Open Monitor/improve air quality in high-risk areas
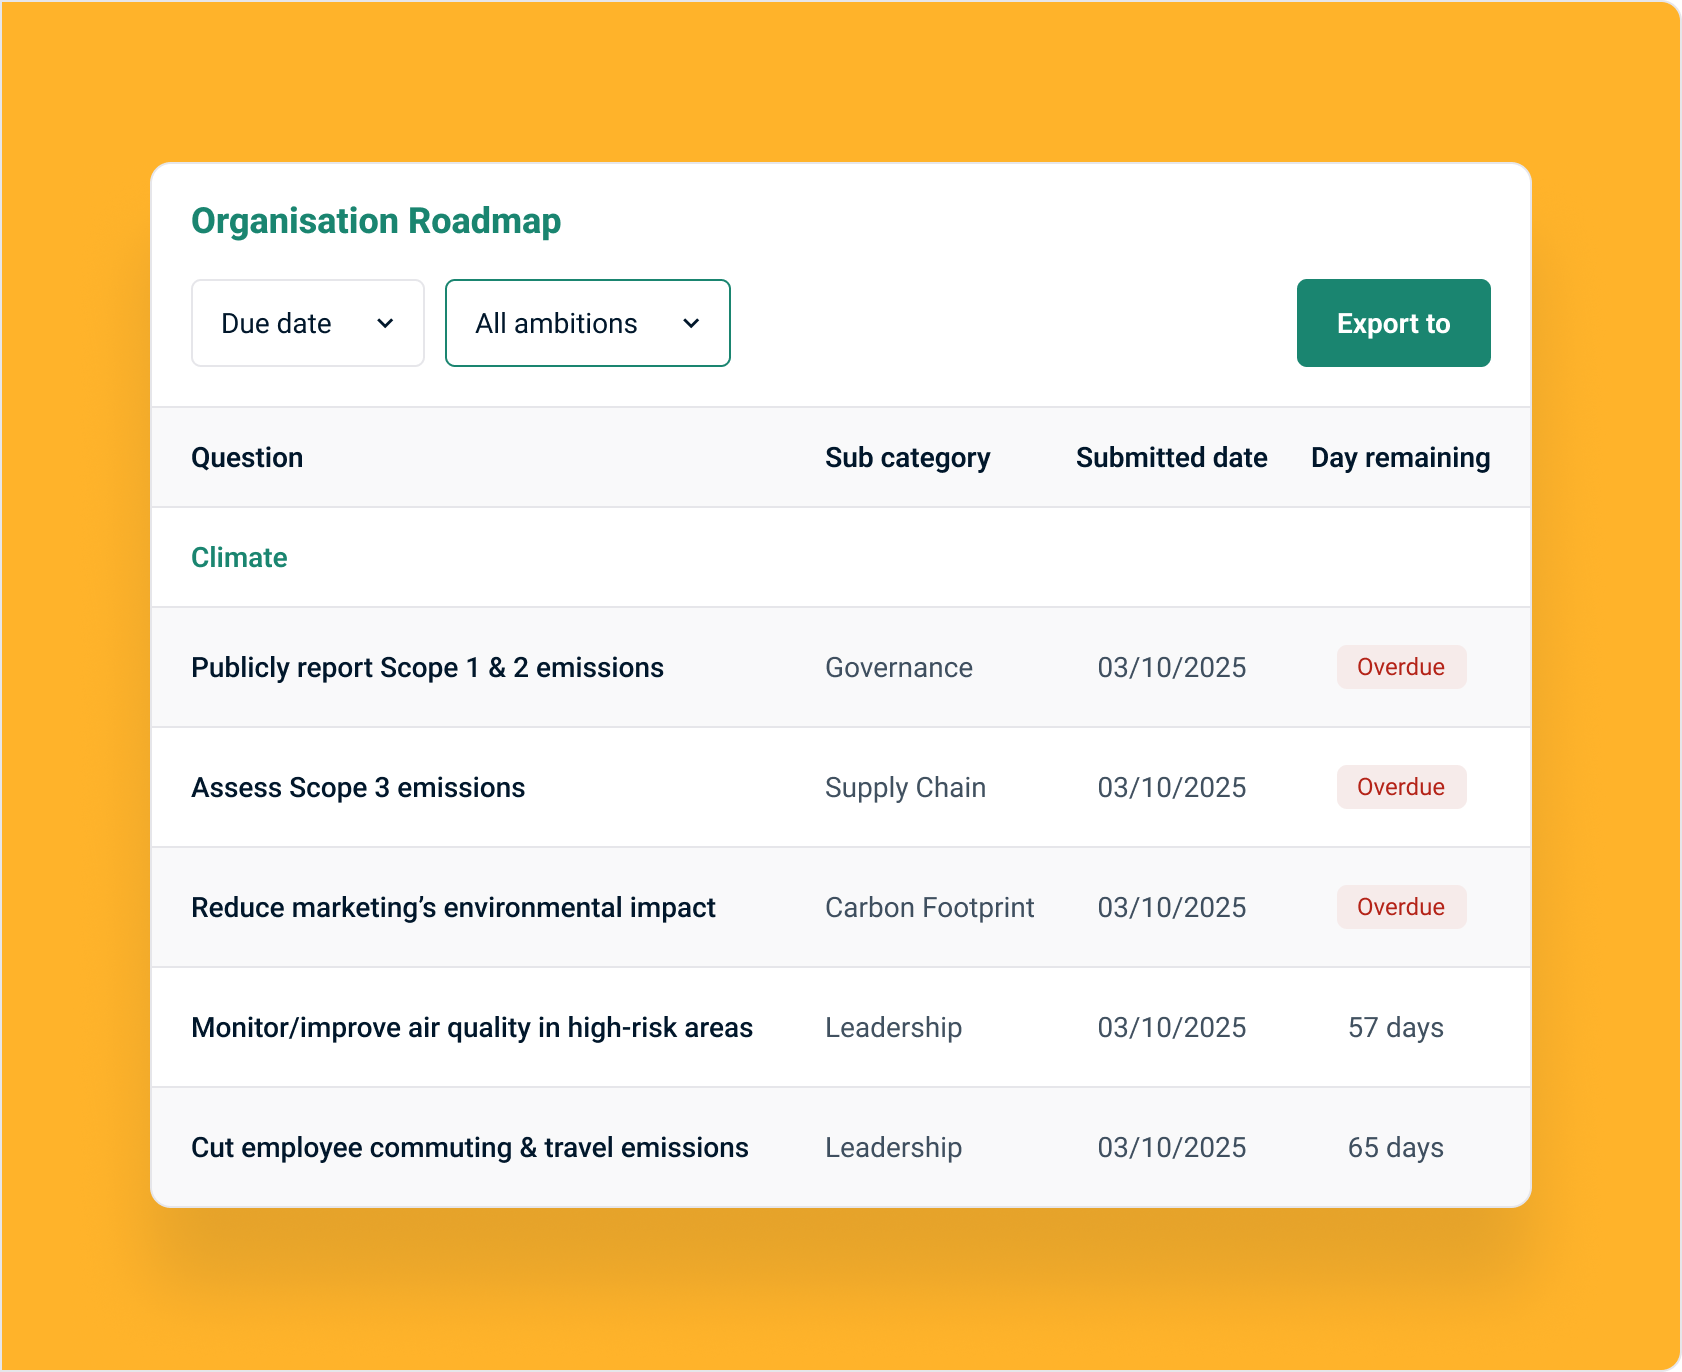Viewport: 1682px width, 1372px height. pyautogui.click(x=472, y=1027)
